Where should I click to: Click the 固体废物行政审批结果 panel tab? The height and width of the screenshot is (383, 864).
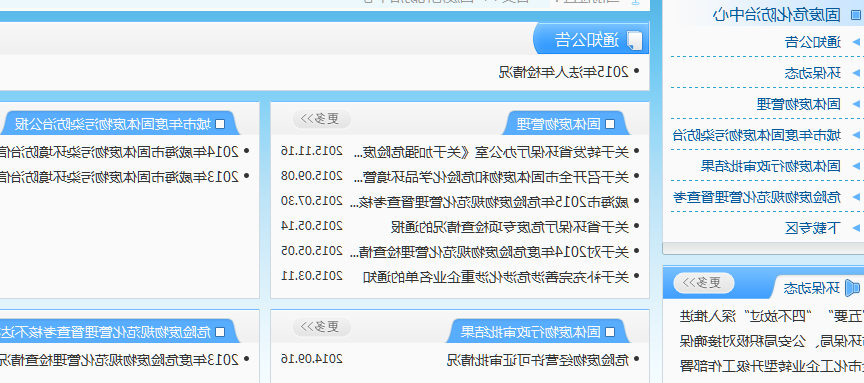coord(531,332)
